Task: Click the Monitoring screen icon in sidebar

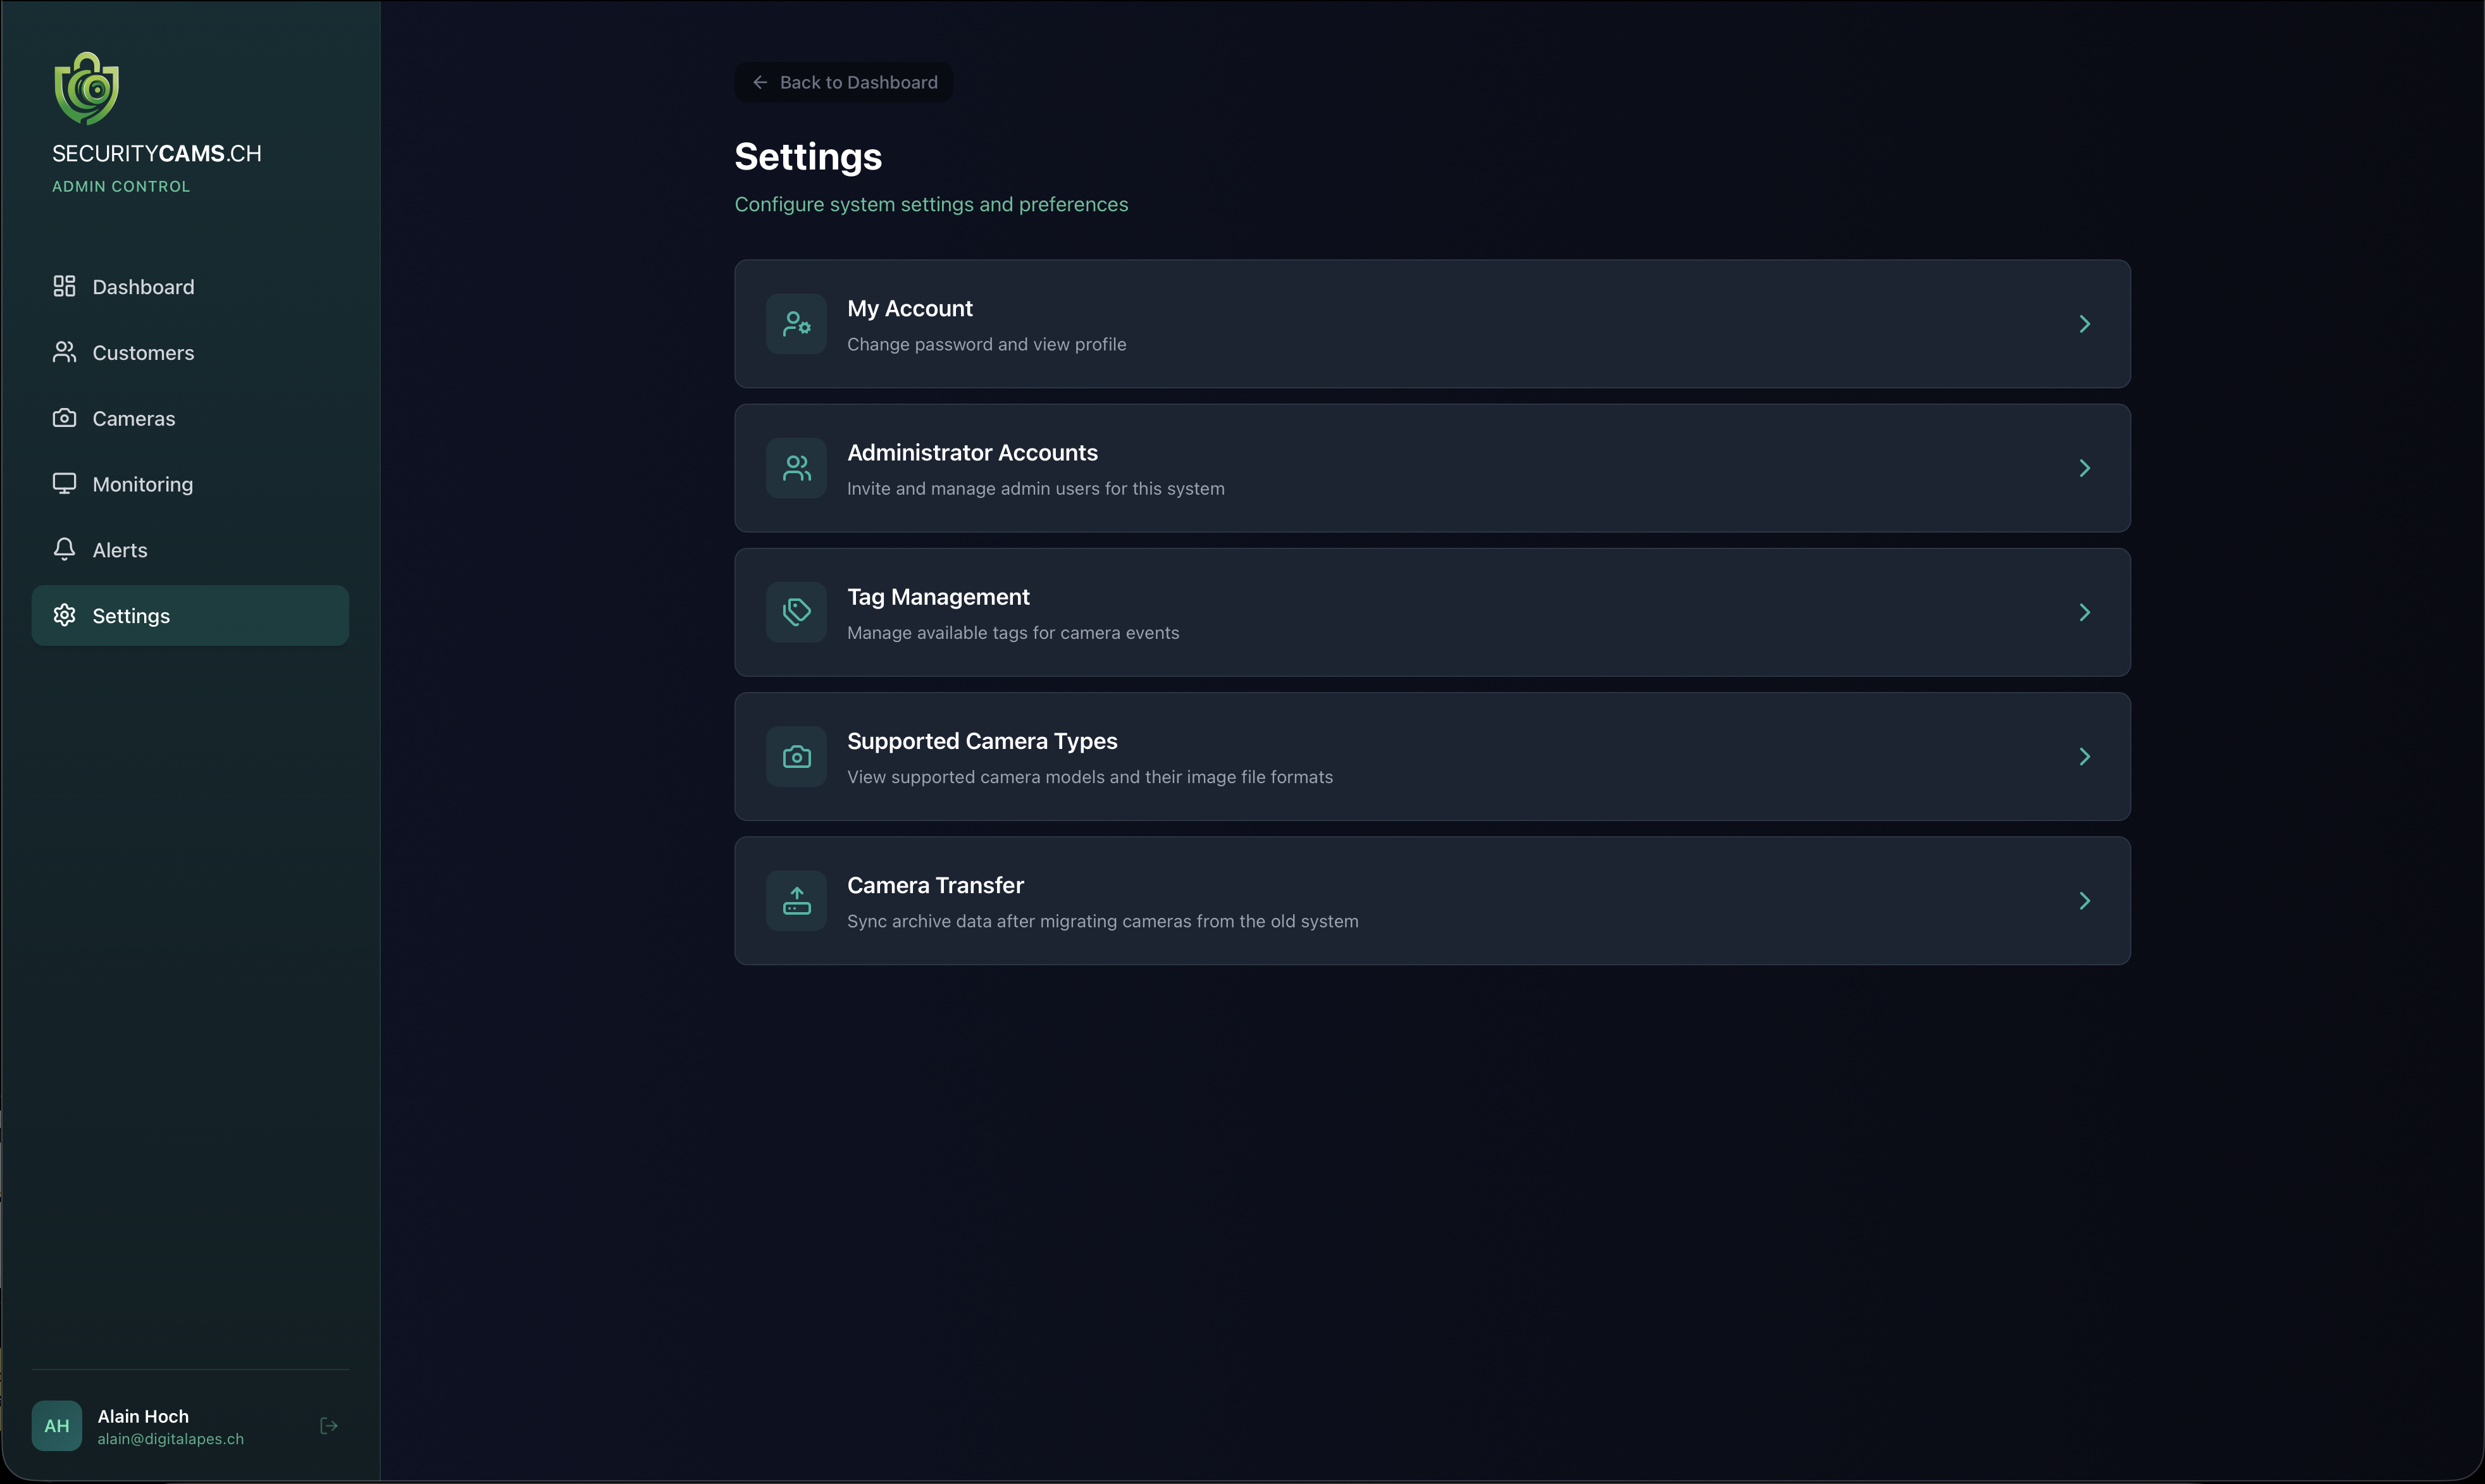Action: [x=64, y=484]
